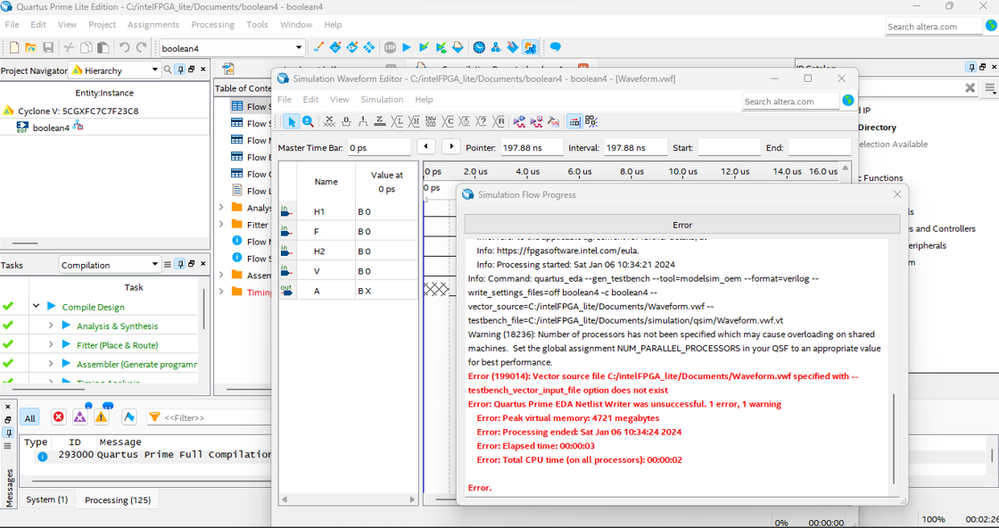The height and width of the screenshot is (528, 999).
Task: Click the Invert waveform value icon
Action: 432,121
